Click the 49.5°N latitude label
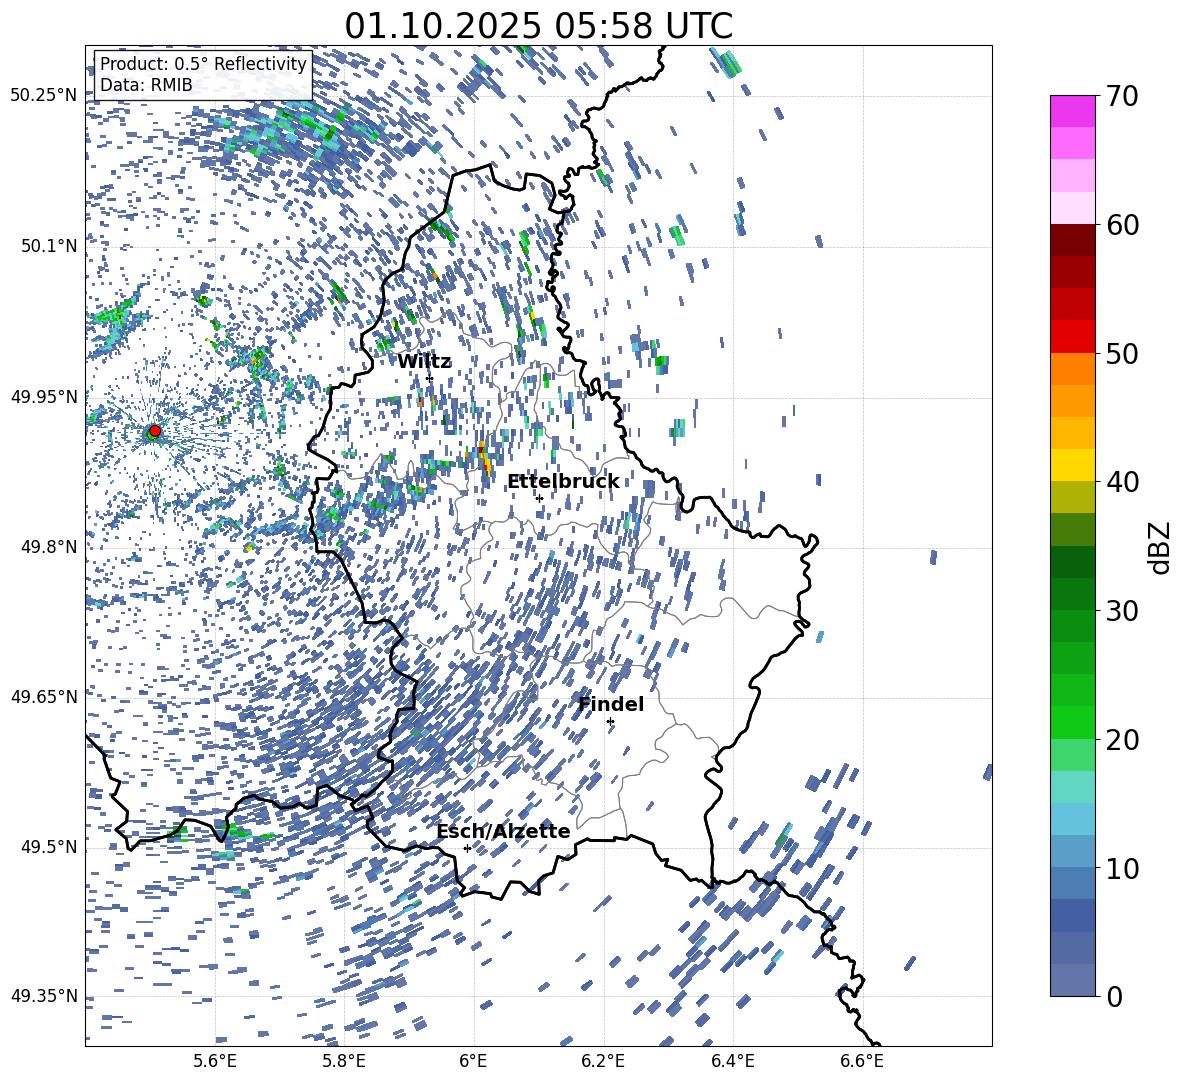 [x=50, y=847]
